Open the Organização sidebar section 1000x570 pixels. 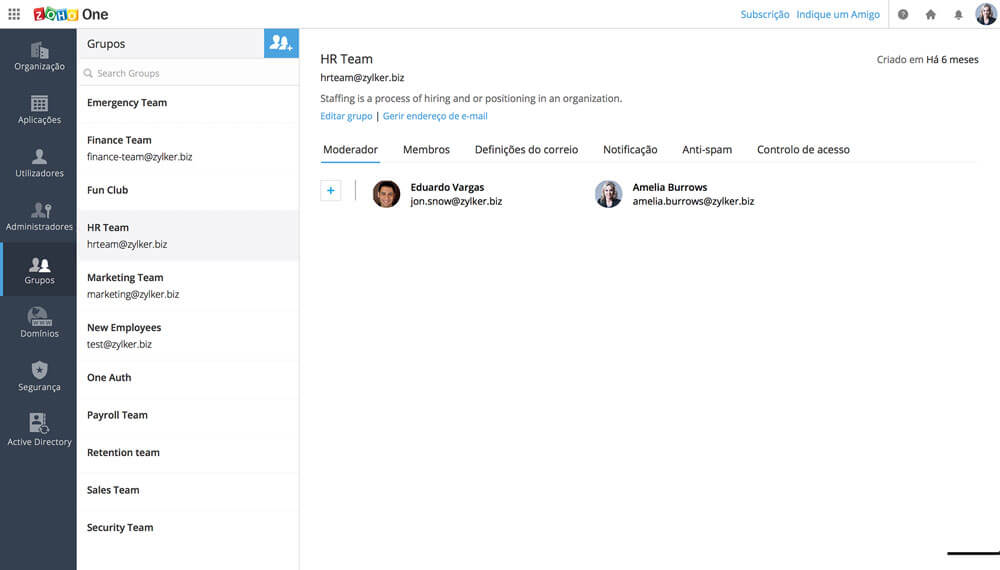(39, 57)
